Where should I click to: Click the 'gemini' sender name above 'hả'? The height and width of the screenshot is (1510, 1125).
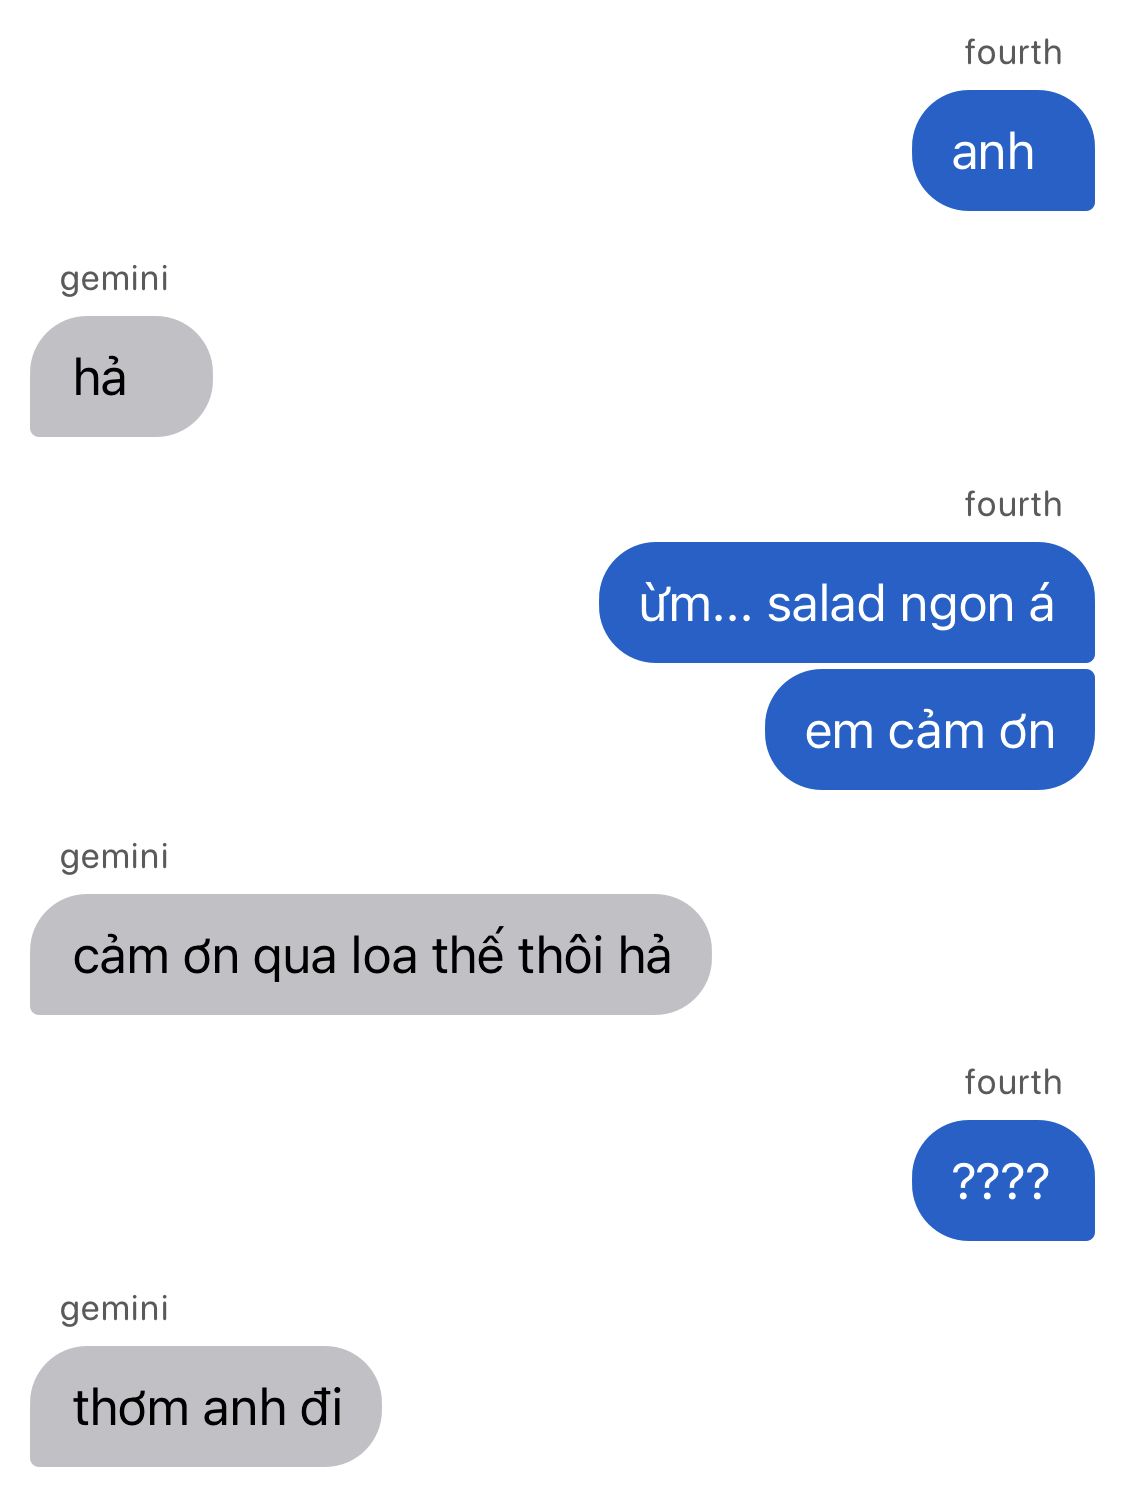[x=114, y=279]
